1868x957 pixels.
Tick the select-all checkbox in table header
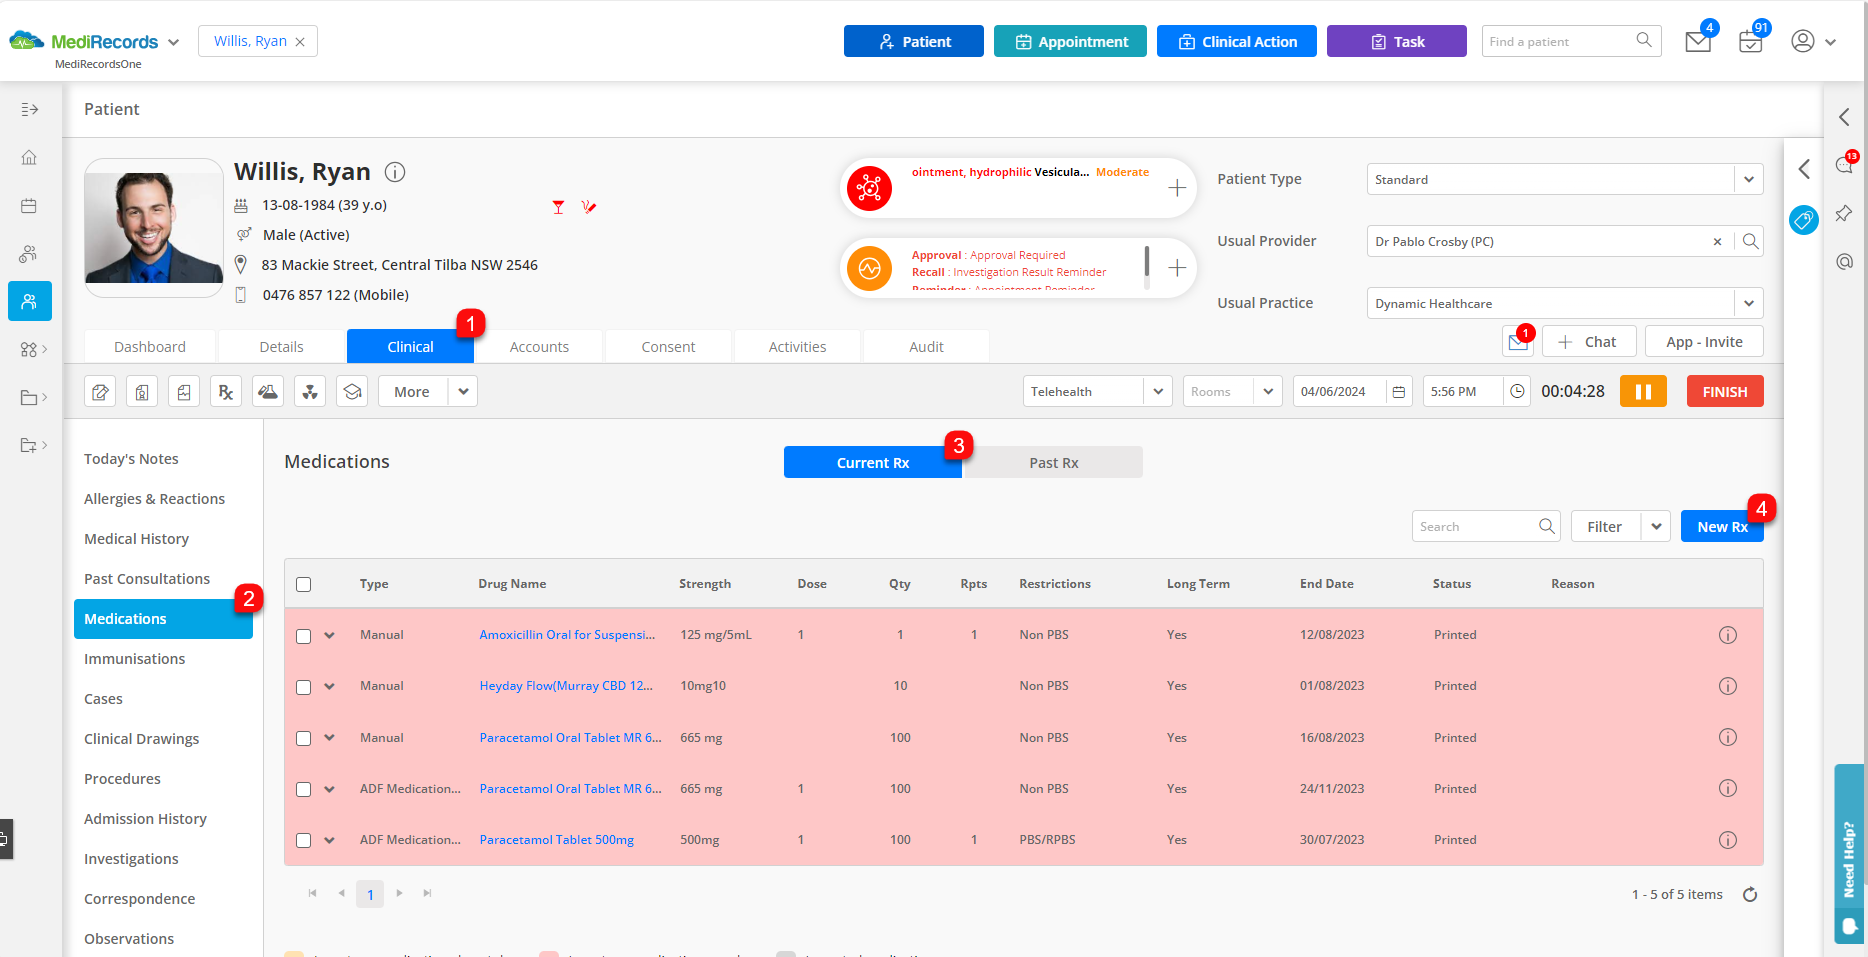pos(304,584)
